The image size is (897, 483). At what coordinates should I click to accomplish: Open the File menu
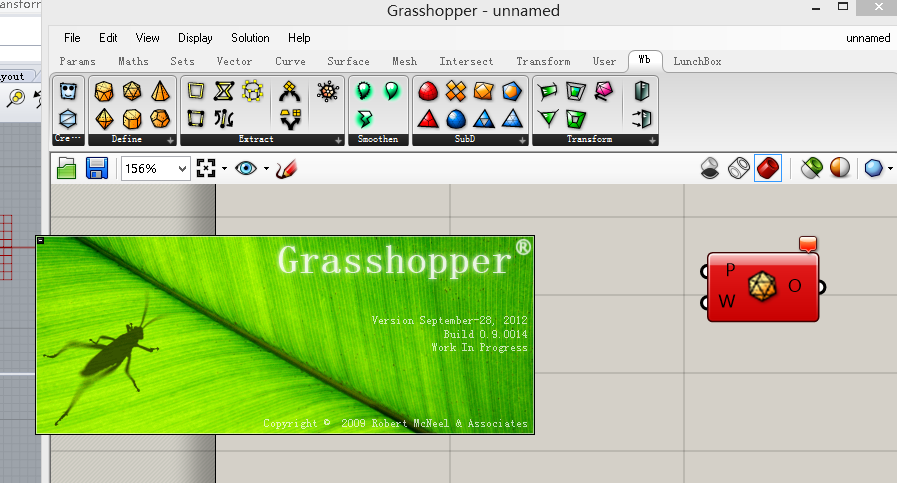pyautogui.click(x=72, y=38)
